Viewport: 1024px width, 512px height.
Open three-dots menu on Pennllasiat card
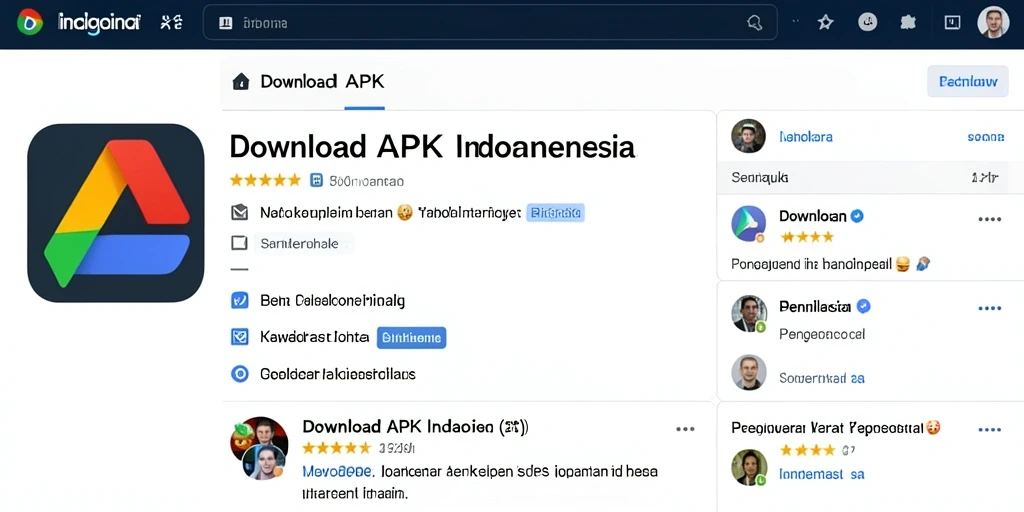pyautogui.click(x=989, y=308)
